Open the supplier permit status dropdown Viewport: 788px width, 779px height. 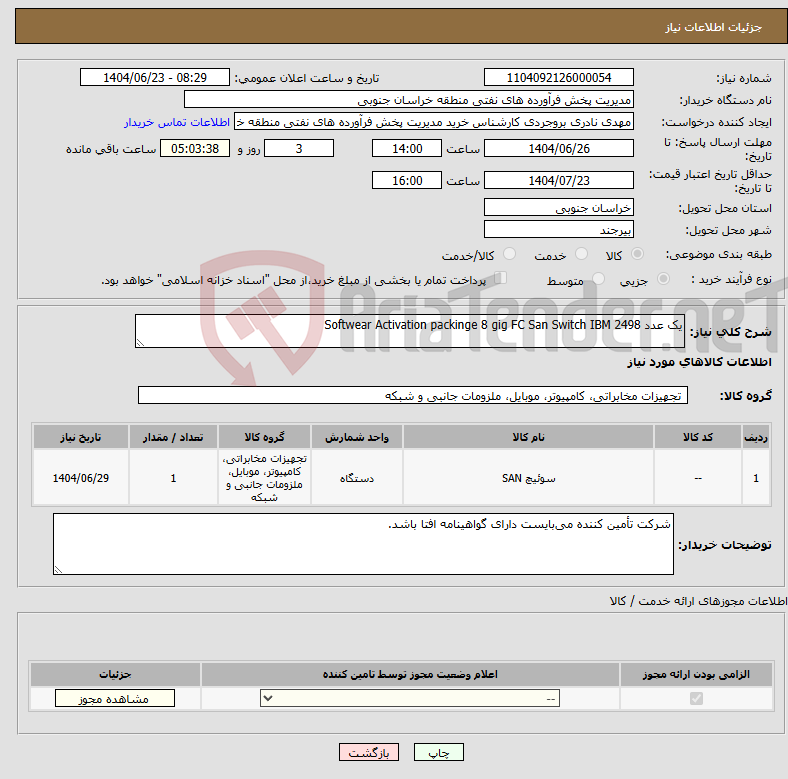pos(410,698)
